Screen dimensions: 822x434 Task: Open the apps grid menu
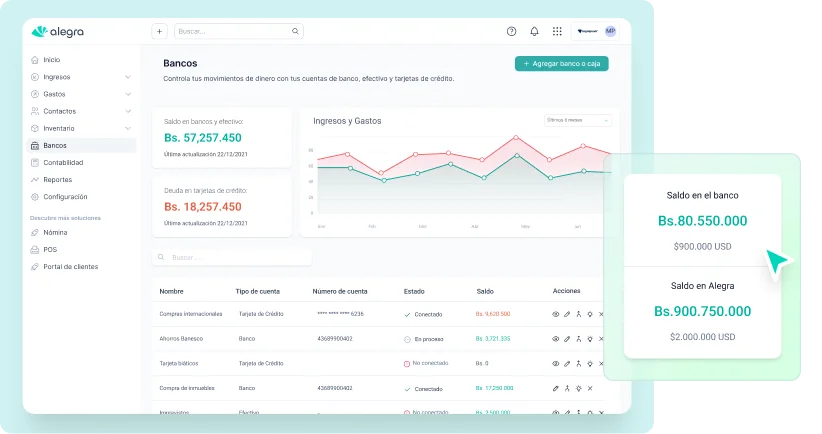[557, 31]
